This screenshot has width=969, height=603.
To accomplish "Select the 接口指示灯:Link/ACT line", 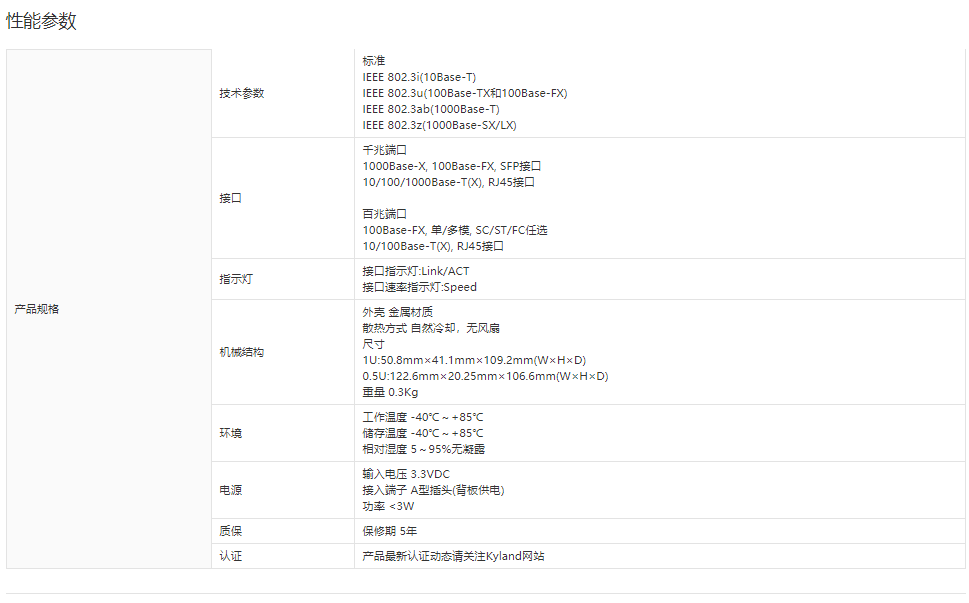I will point(415,271).
